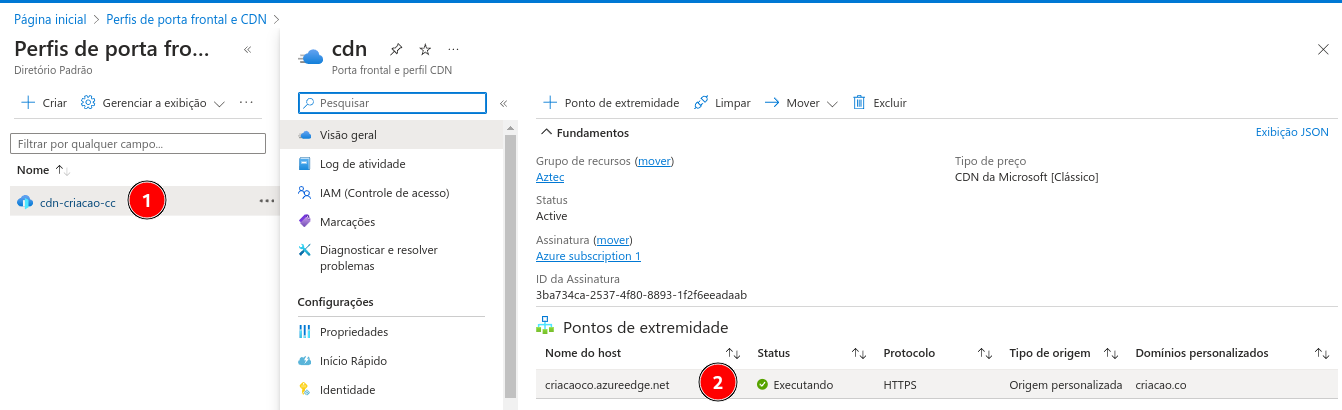The image size is (1342, 410).
Task: Open Azure subscription 1 link
Action: tap(588, 256)
